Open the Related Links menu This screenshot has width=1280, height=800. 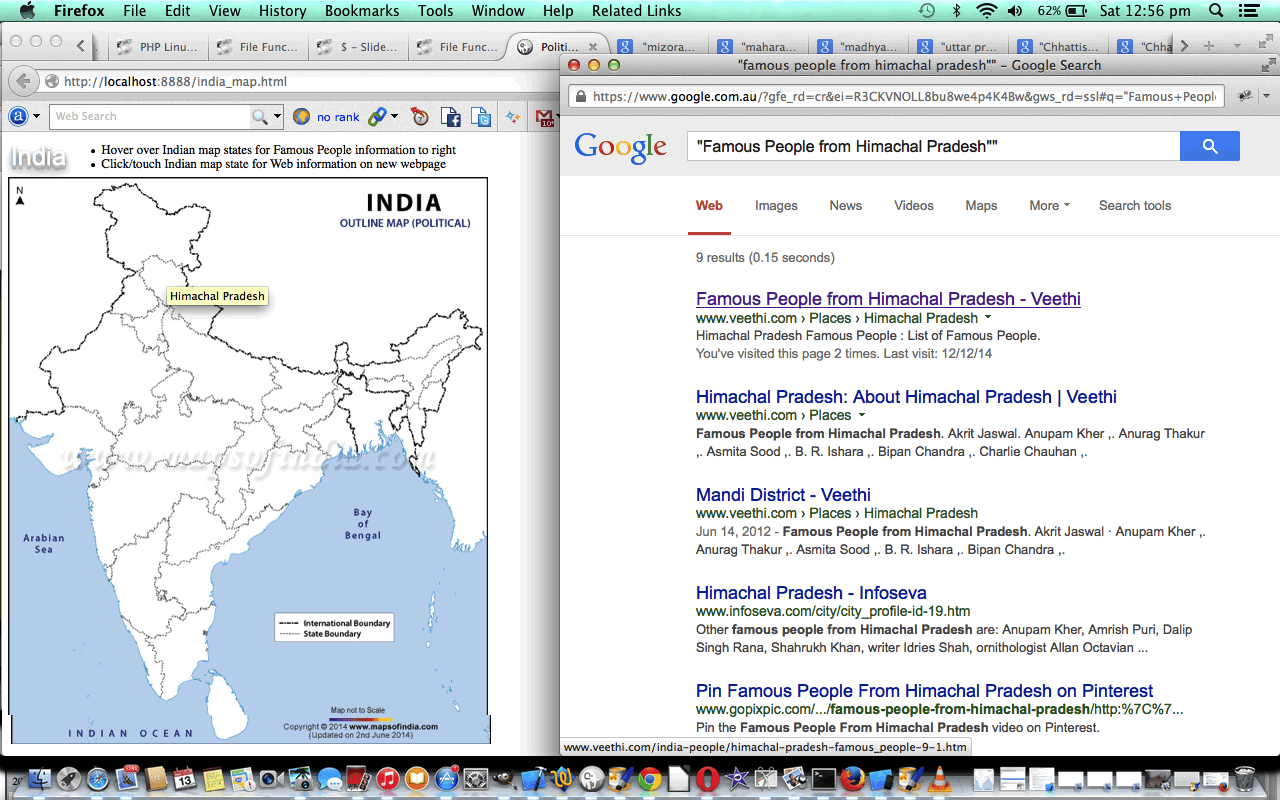tap(636, 11)
